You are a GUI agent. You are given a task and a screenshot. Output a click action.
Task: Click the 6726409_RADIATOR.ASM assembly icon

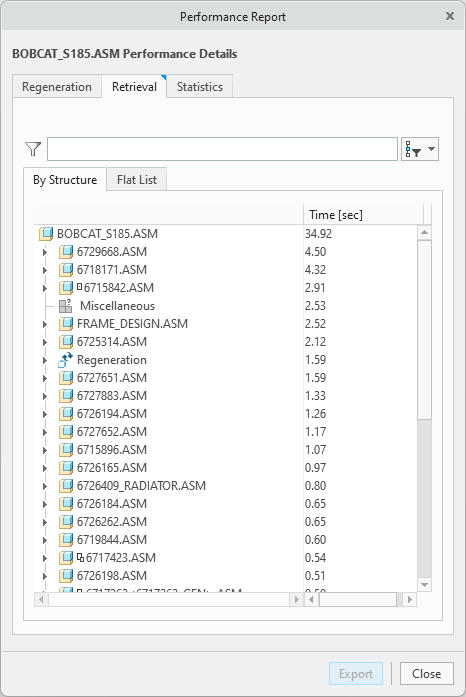point(66,486)
